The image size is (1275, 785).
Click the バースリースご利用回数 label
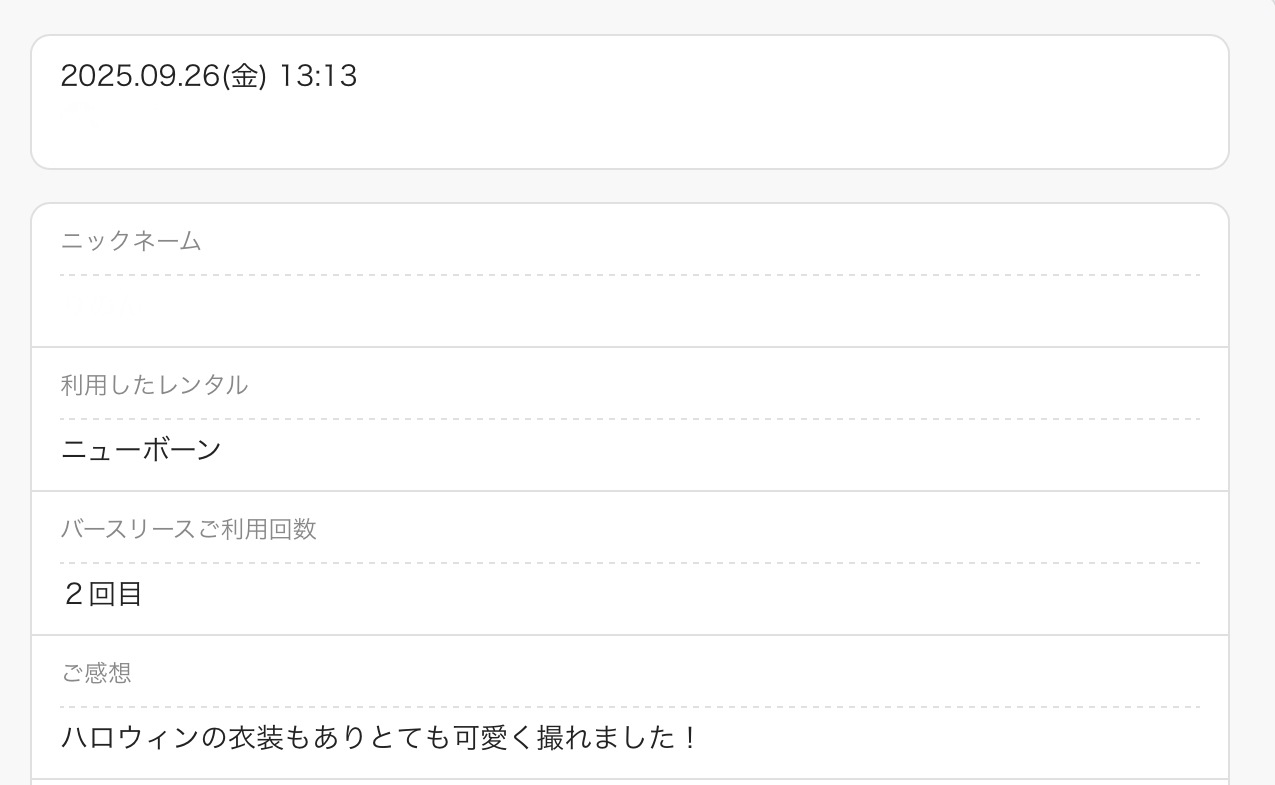pyautogui.click(x=188, y=529)
